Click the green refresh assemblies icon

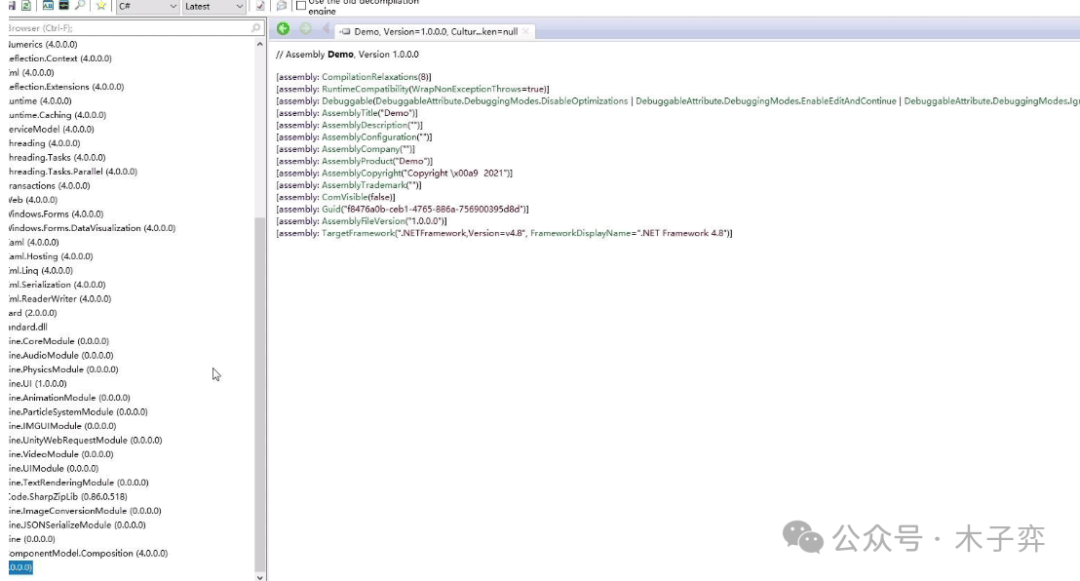point(25,6)
